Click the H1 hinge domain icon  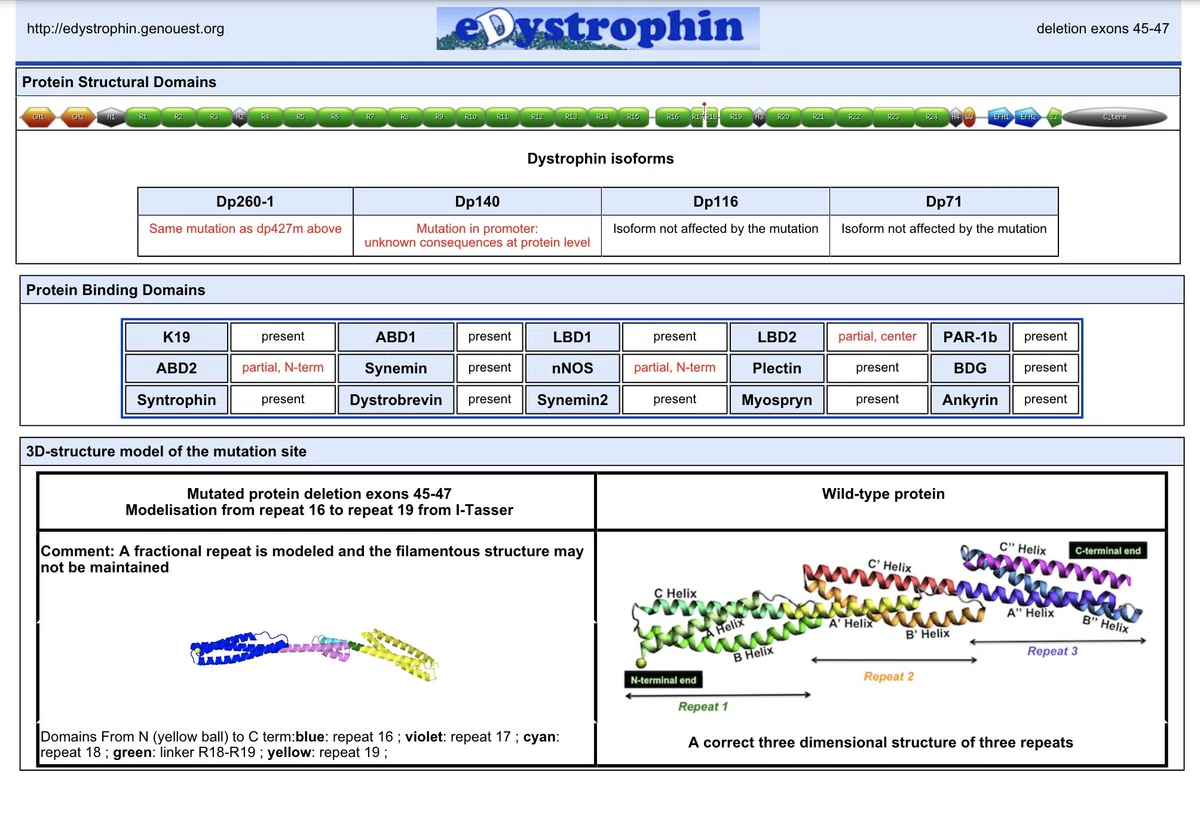pyautogui.click(x=111, y=117)
